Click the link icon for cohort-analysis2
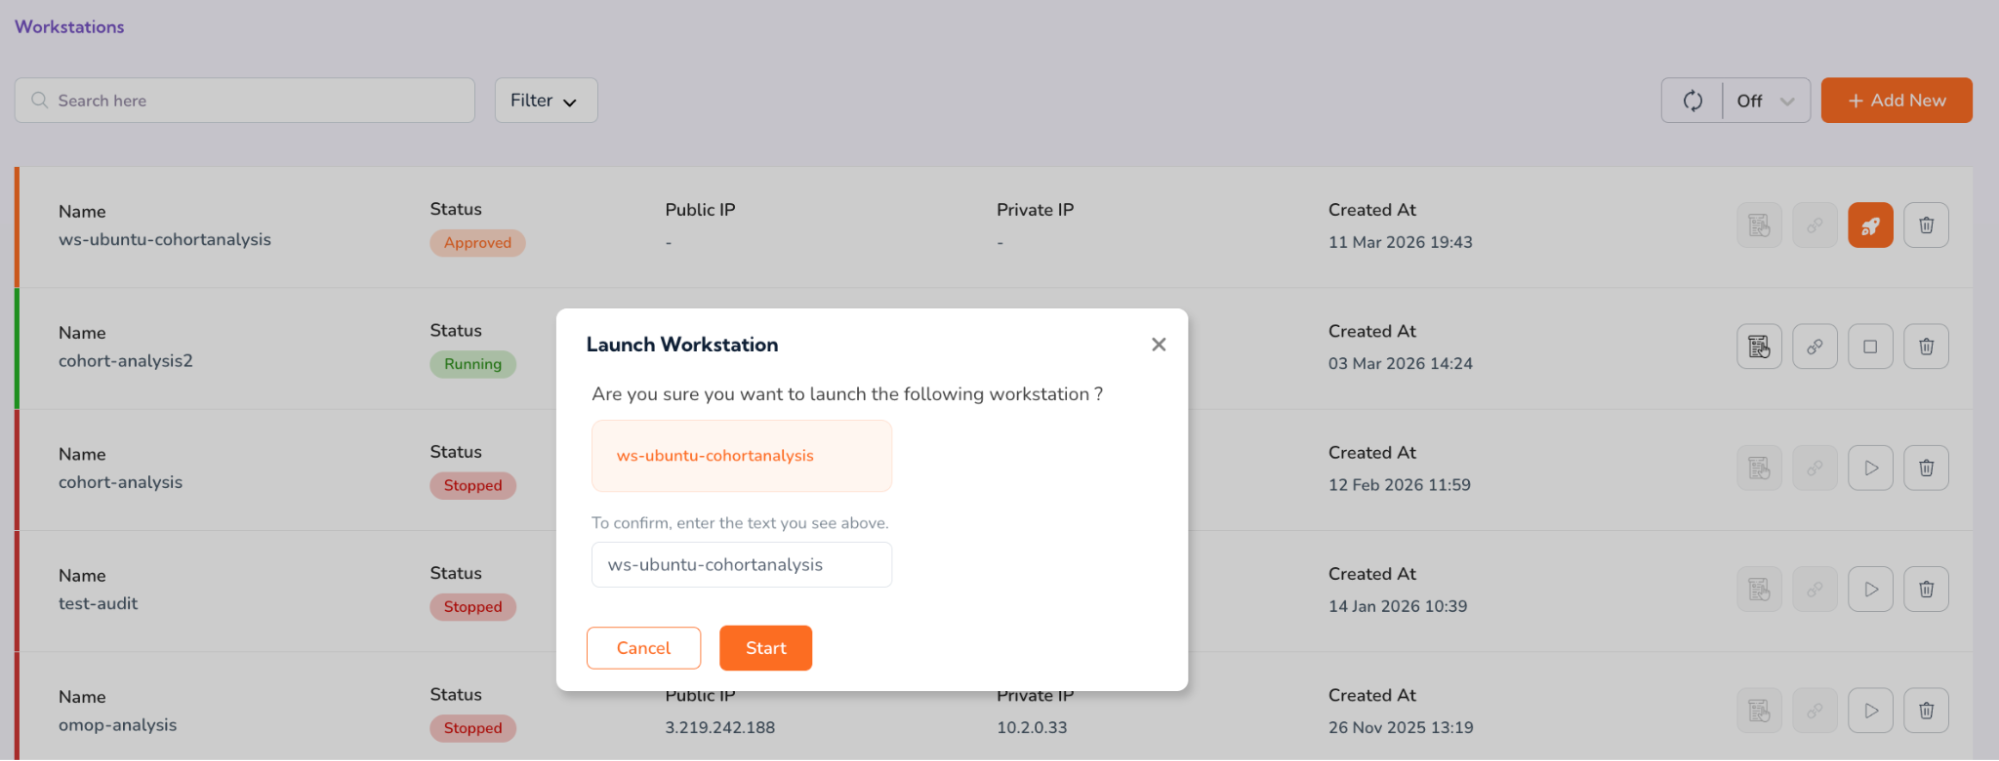1999x761 pixels. click(1814, 347)
